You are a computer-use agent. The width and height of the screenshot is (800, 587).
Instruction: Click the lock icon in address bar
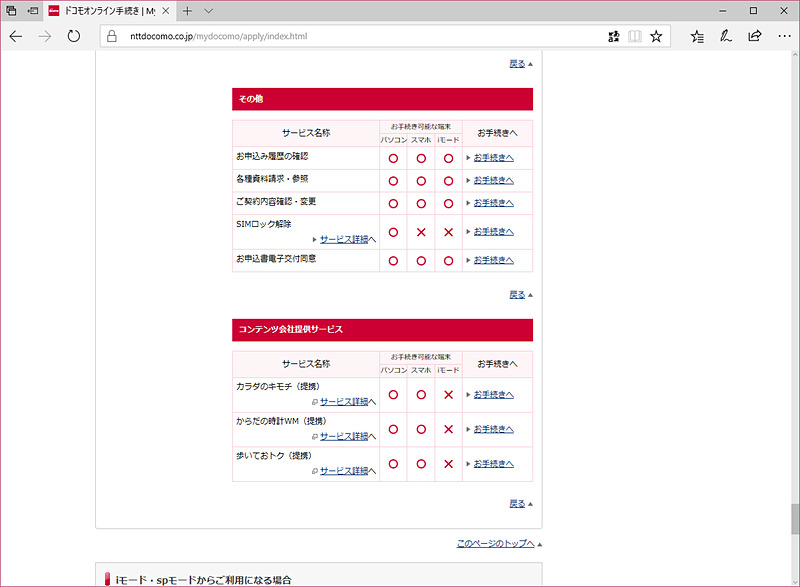tap(112, 36)
